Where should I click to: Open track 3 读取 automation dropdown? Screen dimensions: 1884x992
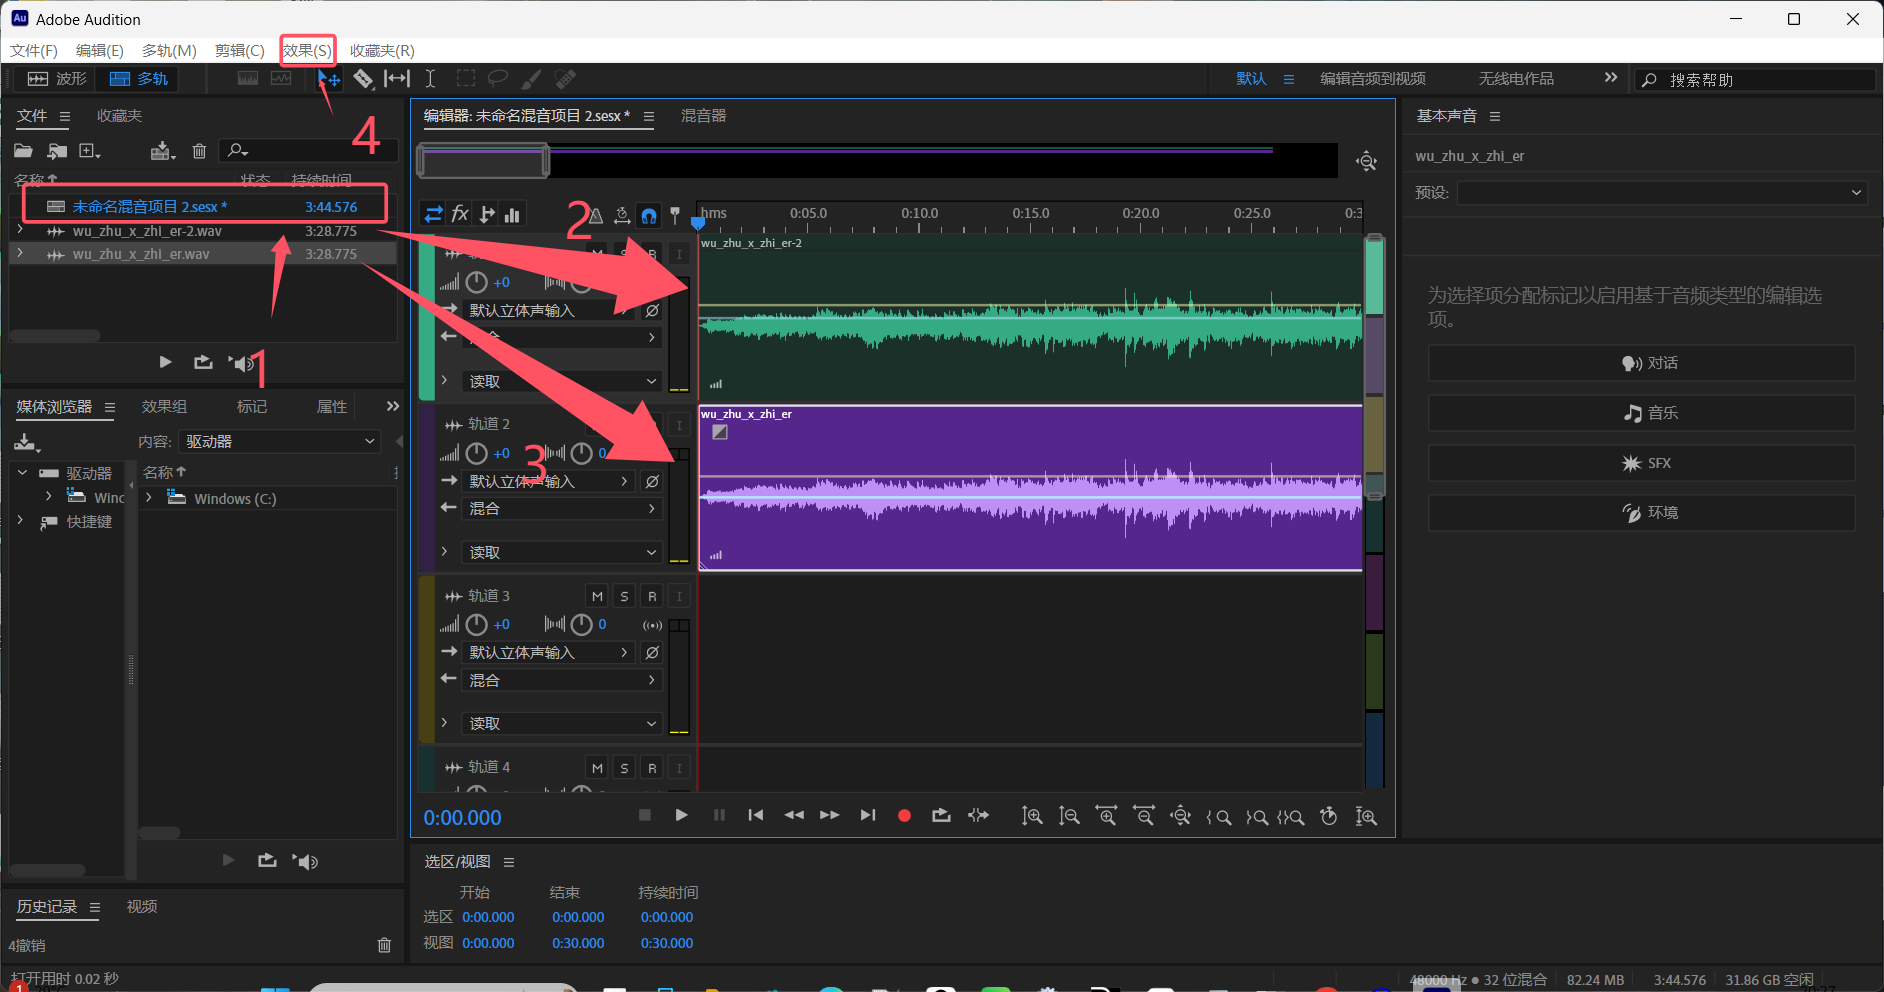[x=563, y=723]
